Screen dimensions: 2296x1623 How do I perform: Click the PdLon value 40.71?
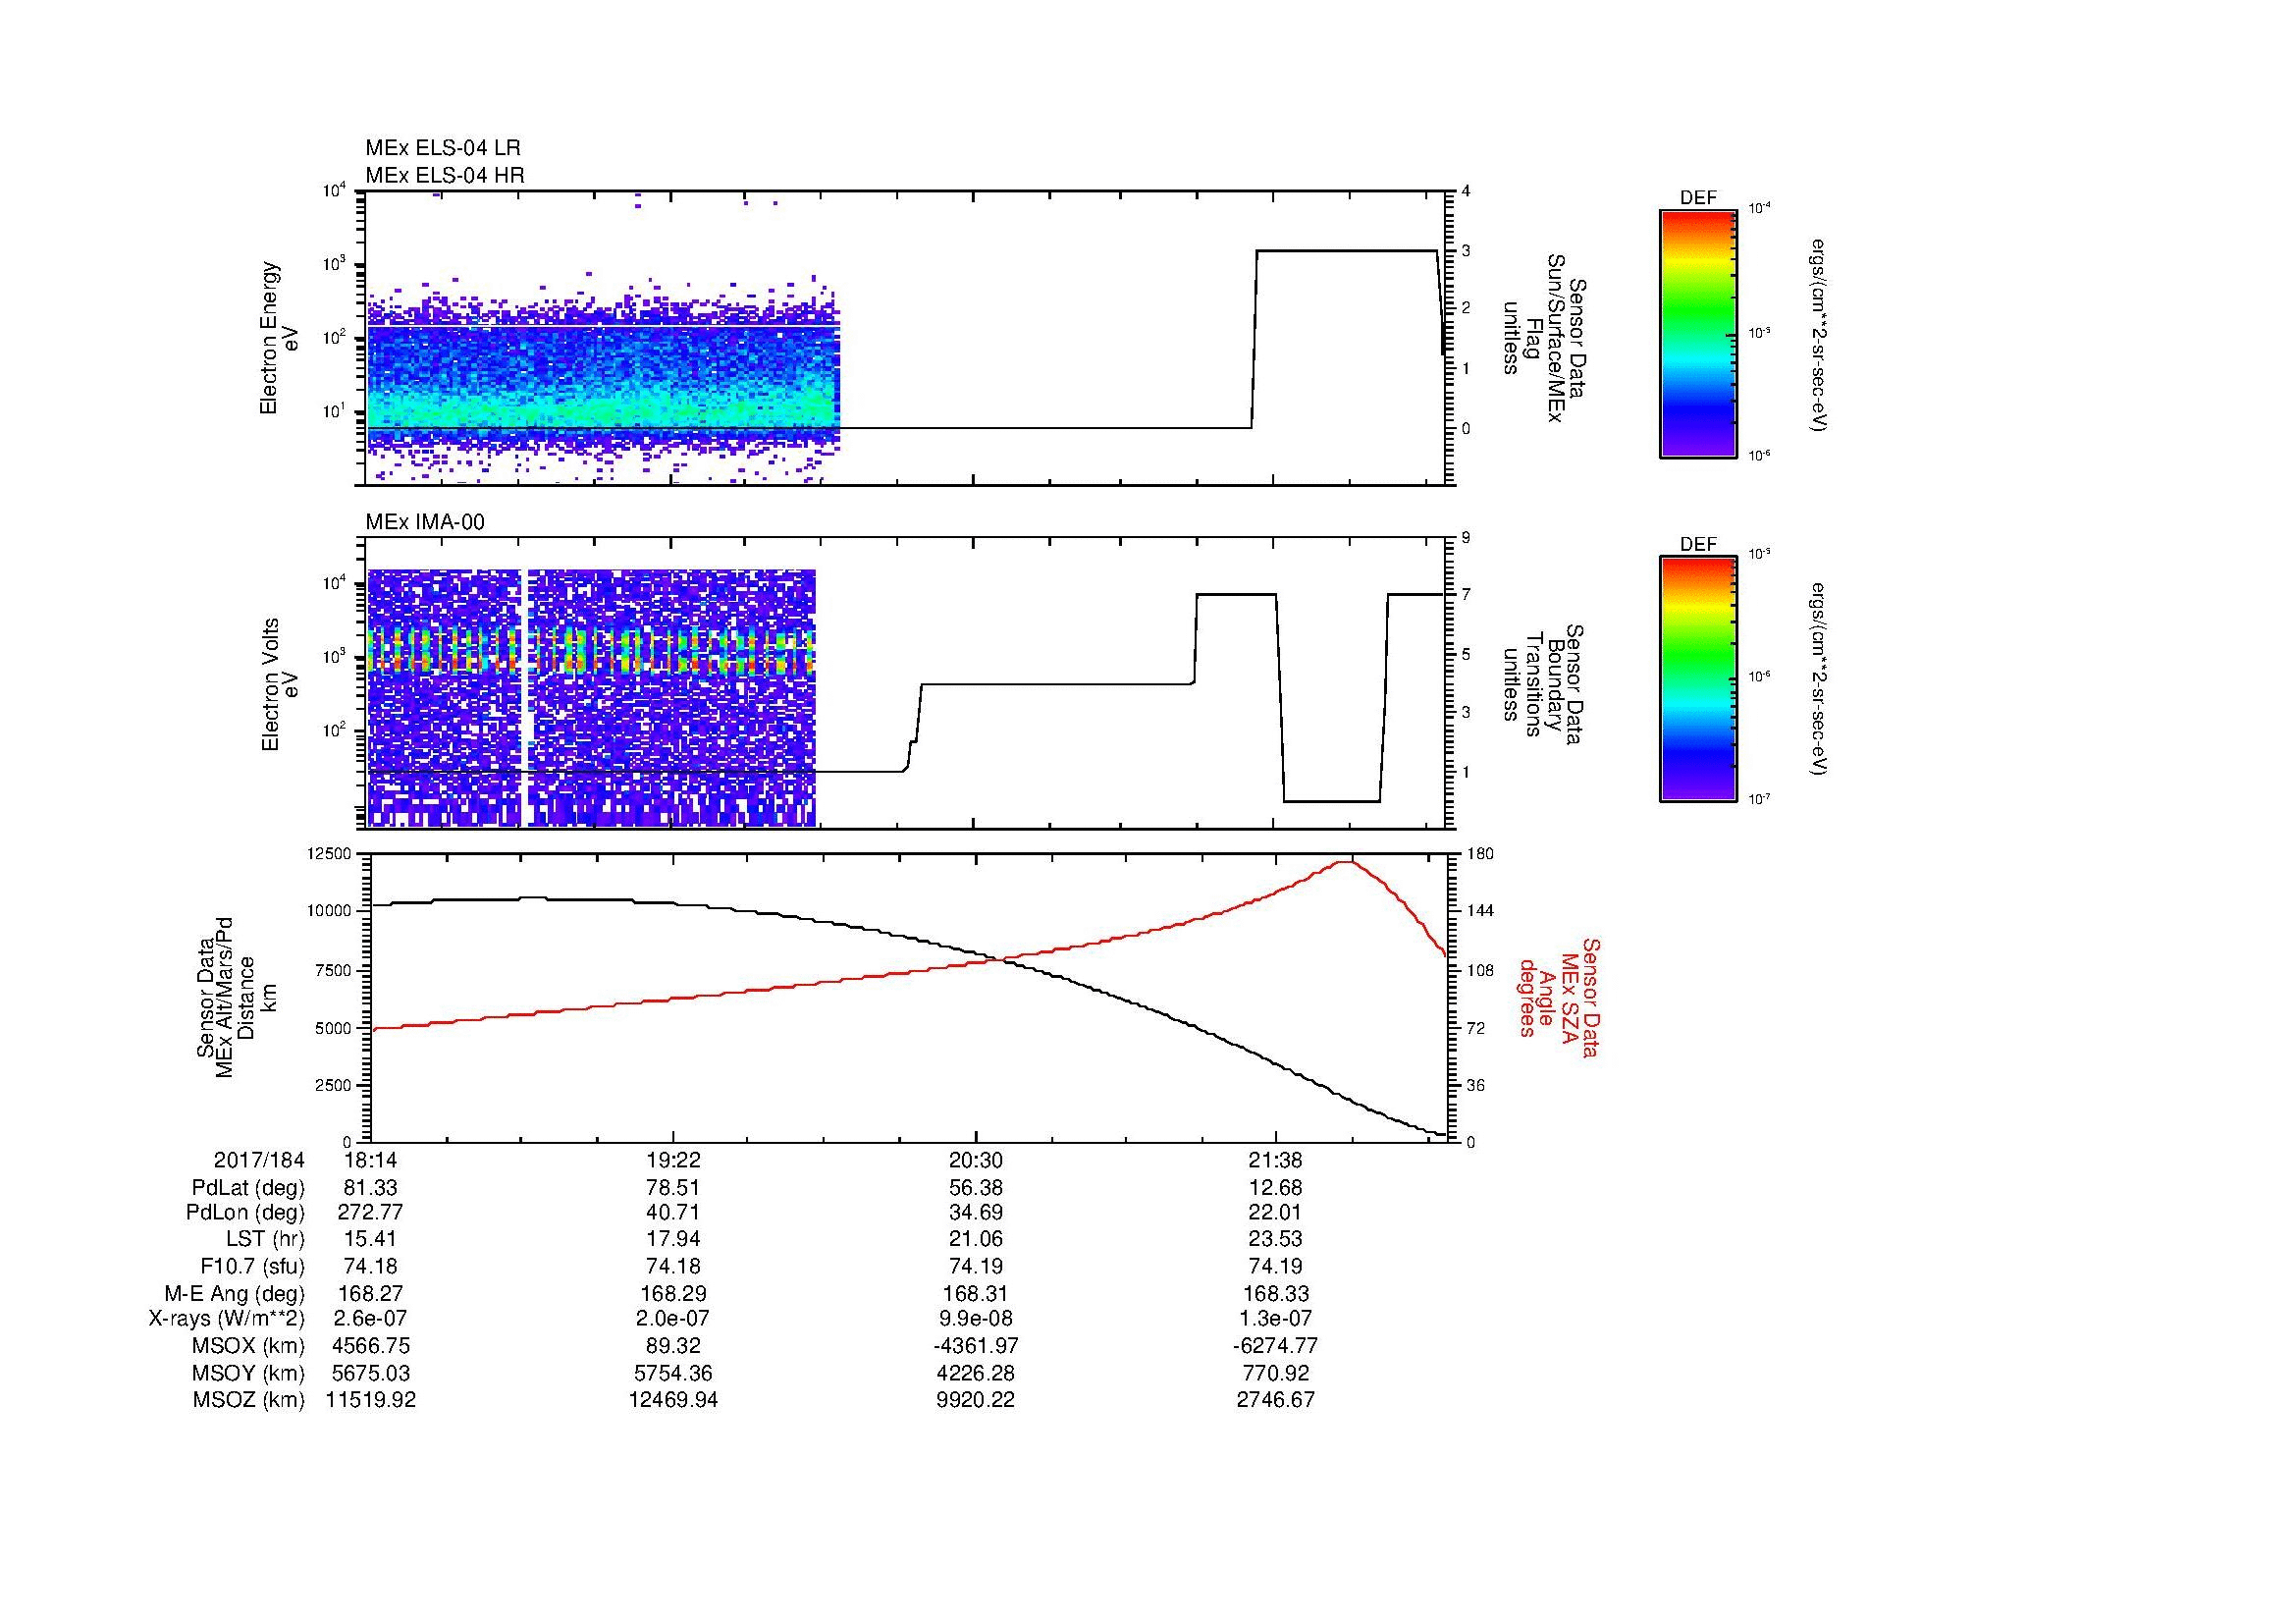(674, 1213)
